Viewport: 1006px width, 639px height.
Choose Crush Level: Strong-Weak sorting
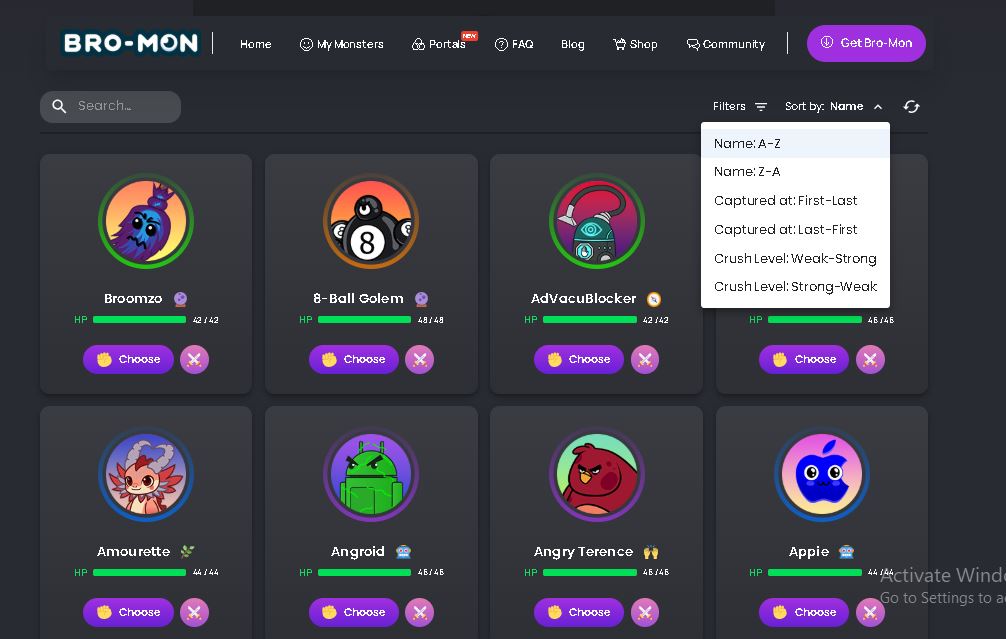click(x=795, y=287)
